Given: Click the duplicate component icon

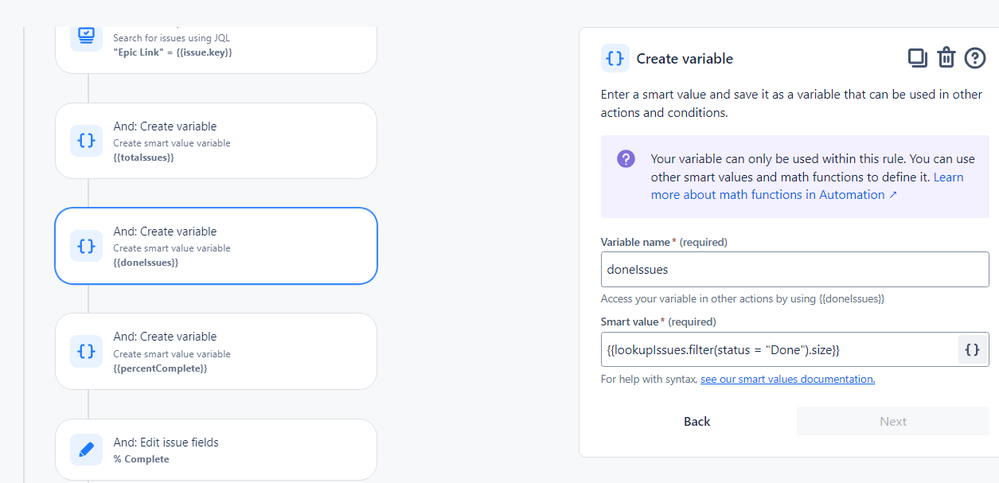Looking at the screenshot, I should (917, 58).
